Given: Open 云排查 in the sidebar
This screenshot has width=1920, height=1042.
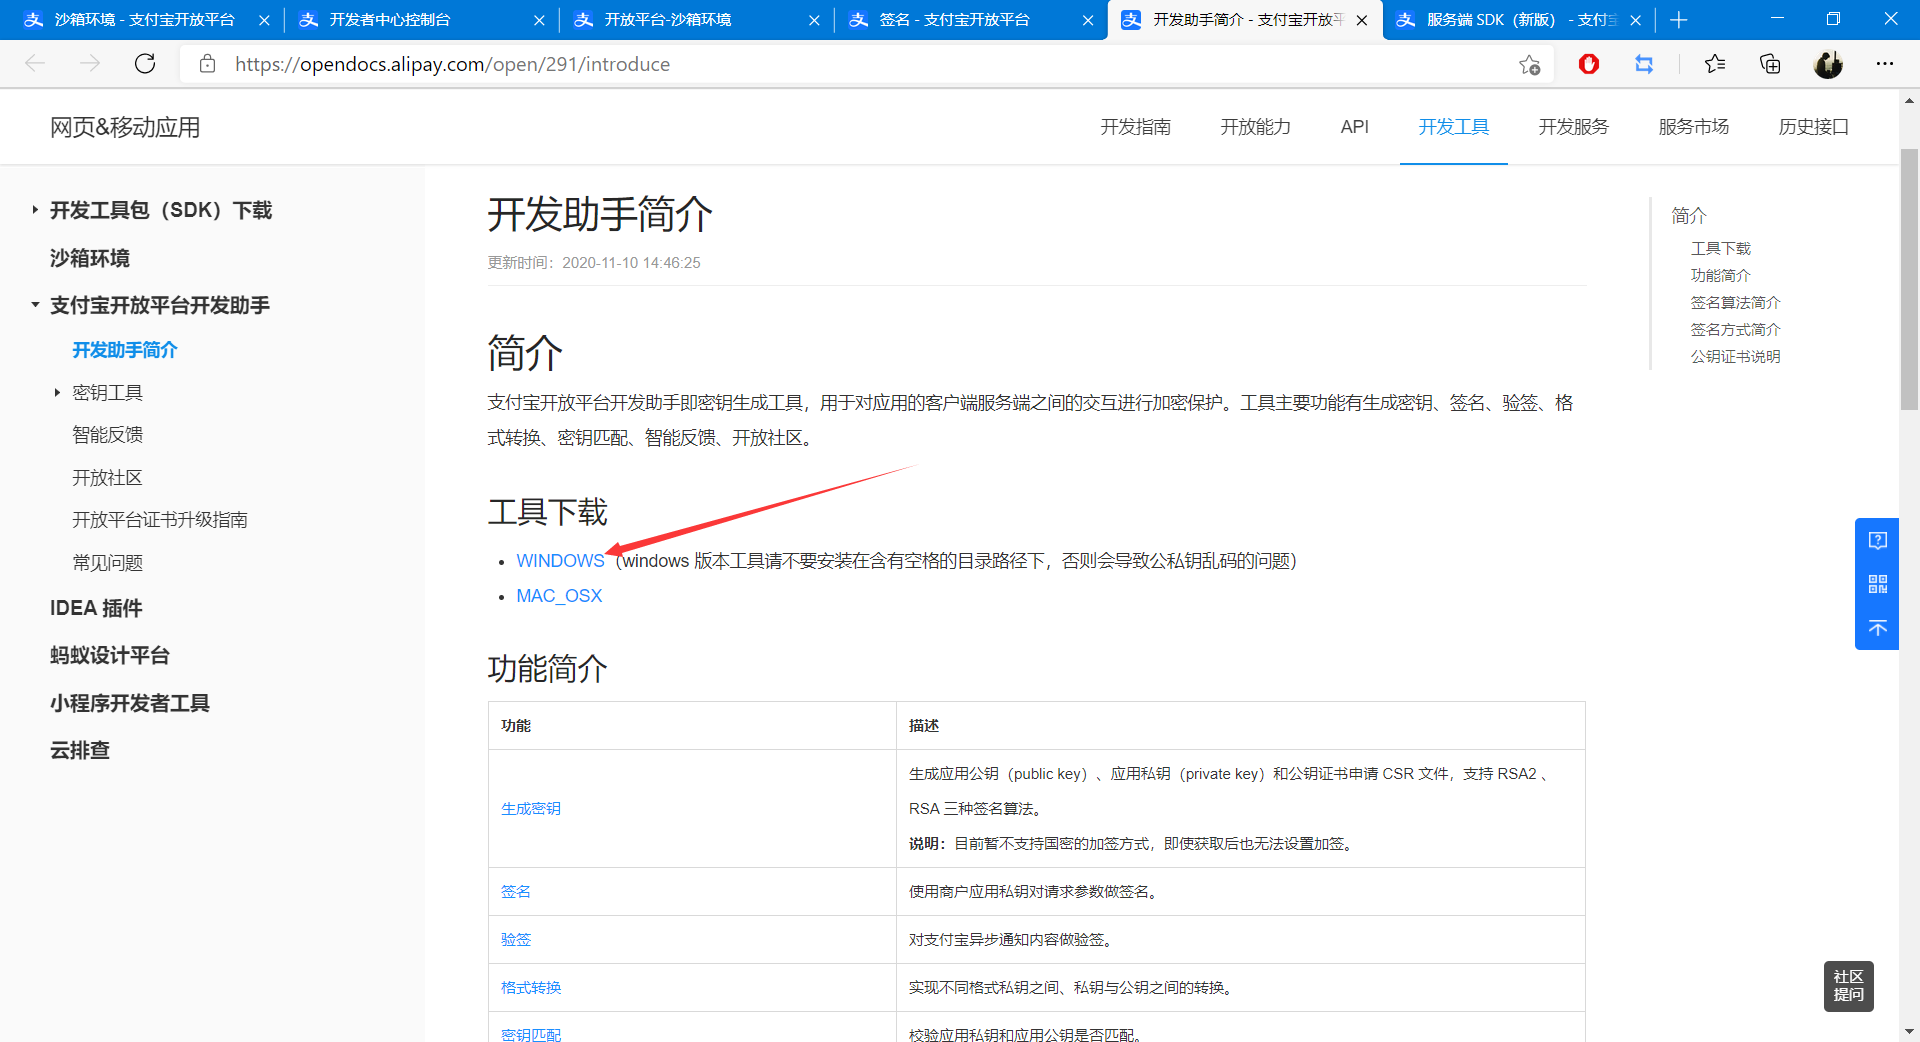Looking at the screenshot, I should tap(80, 750).
